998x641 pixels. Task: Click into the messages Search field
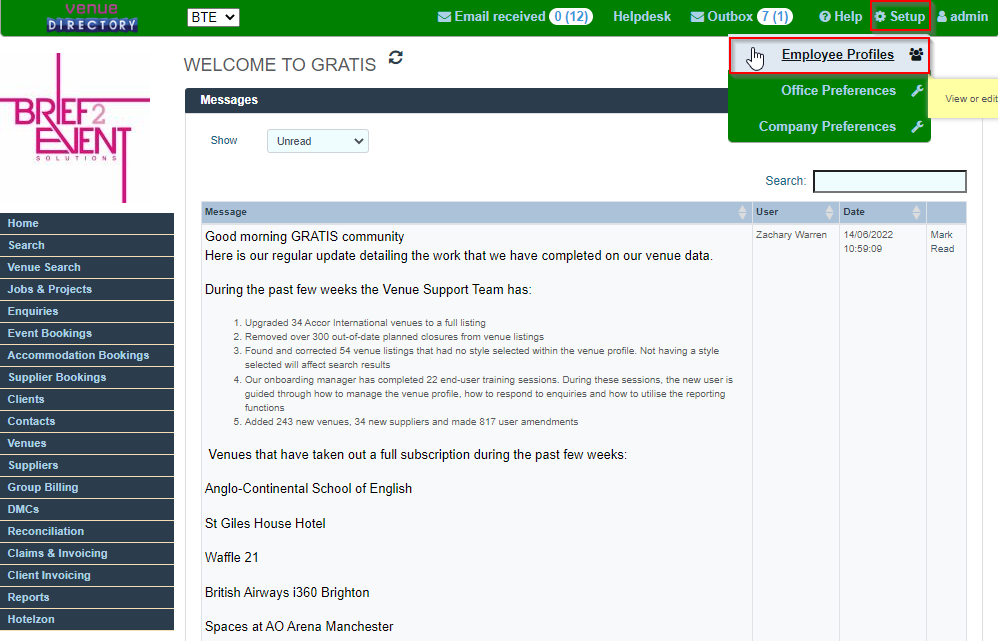tap(889, 181)
